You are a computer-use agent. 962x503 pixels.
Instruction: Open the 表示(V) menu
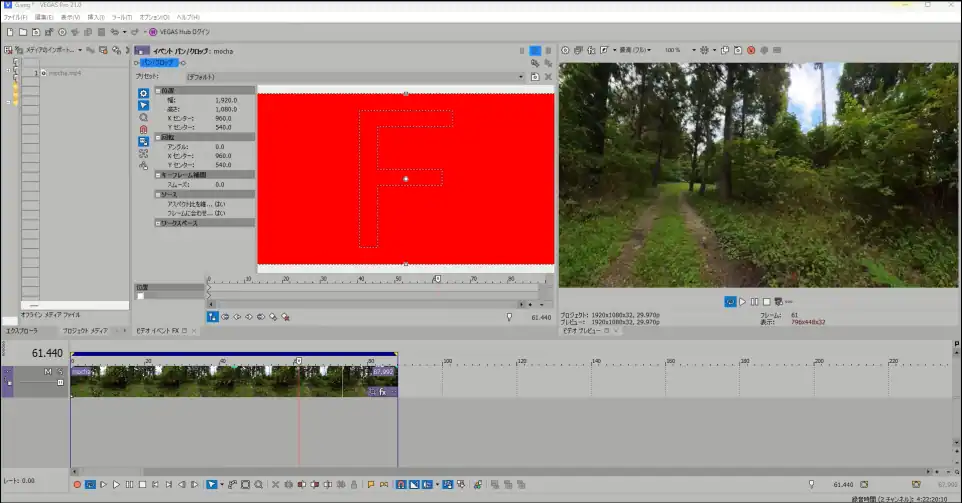tap(70, 17)
